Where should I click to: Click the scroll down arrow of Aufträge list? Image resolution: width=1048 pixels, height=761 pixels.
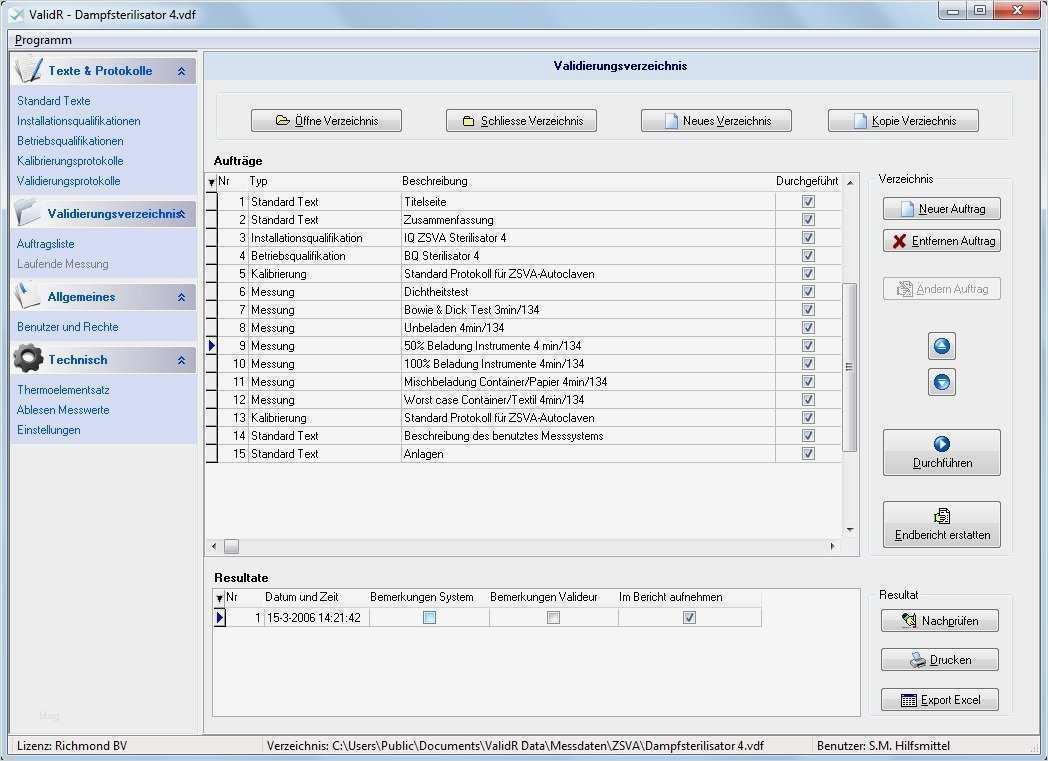point(850,530)
